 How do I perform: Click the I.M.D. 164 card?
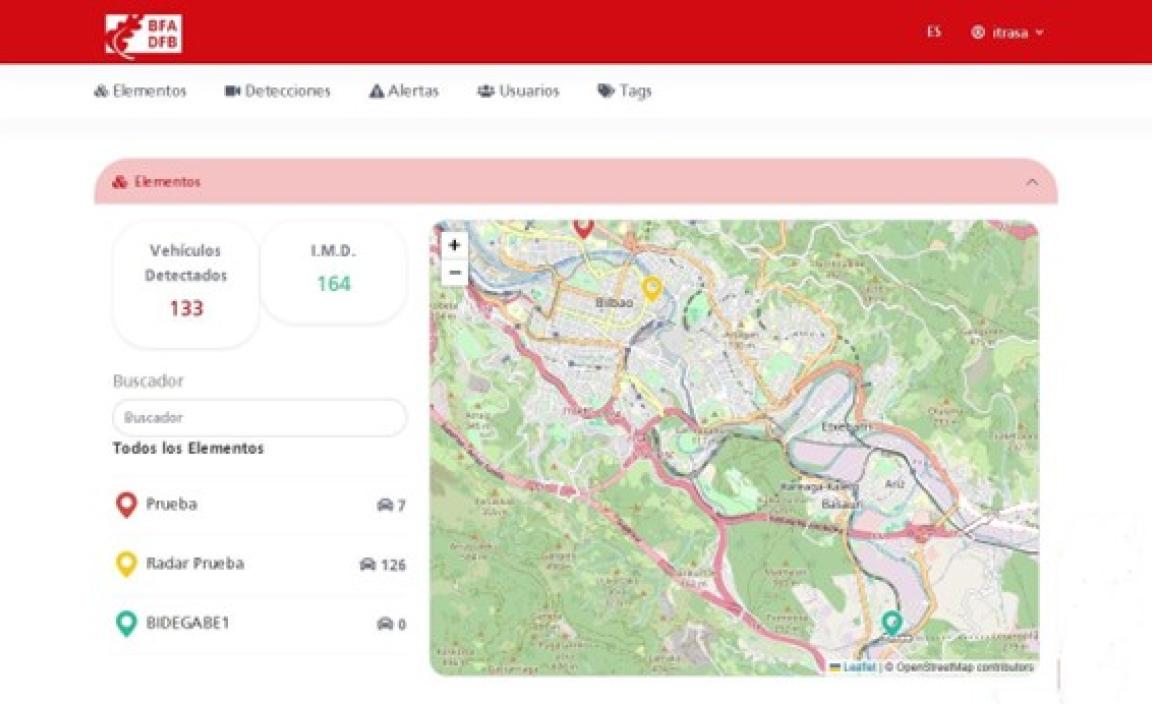click(334, 272)
